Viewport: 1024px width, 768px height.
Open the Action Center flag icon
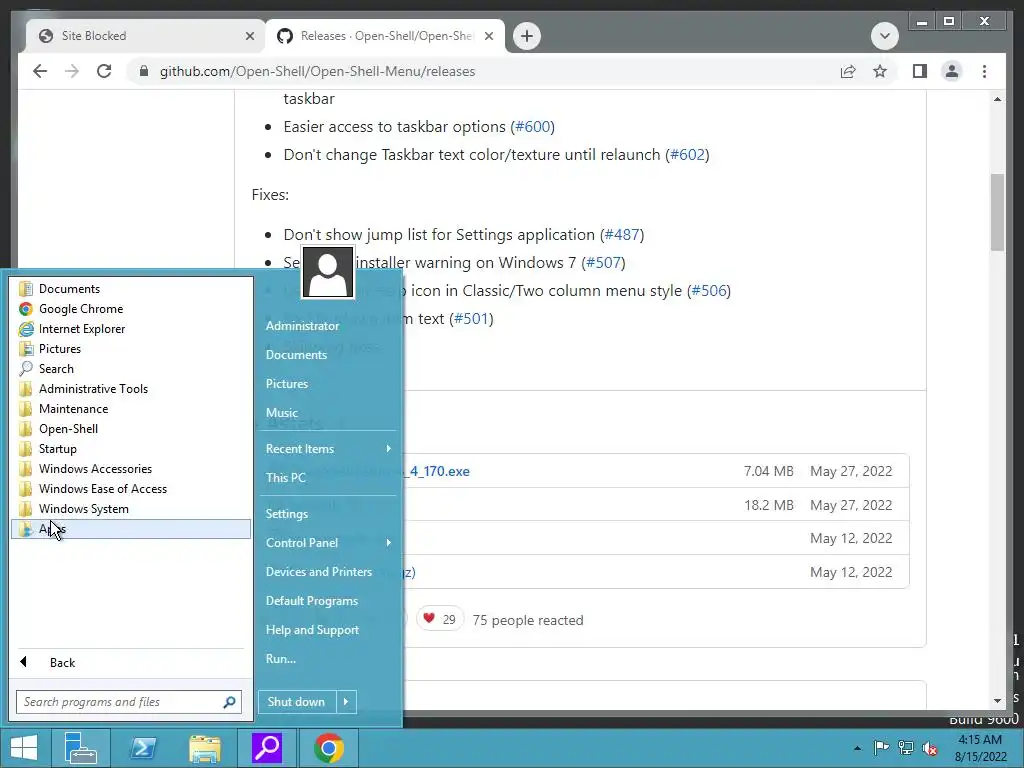click(881, 748)
